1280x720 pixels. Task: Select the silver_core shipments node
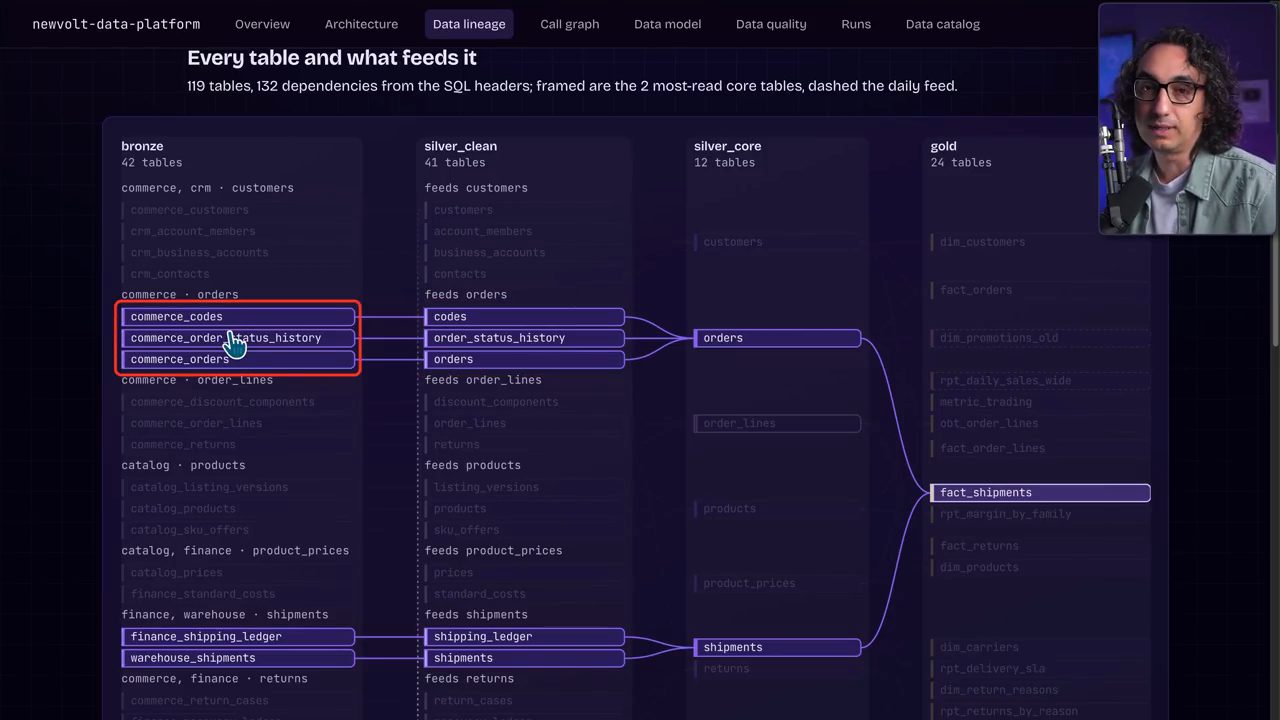(778, 647)
